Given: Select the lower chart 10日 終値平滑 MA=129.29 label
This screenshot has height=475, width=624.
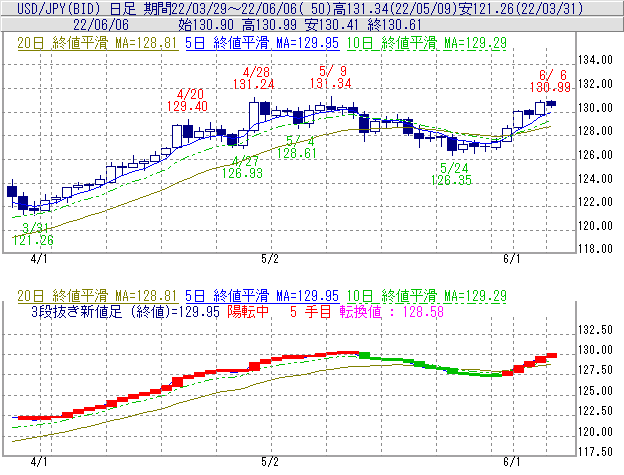Looking at the screenshot, I should coord(427,296).
